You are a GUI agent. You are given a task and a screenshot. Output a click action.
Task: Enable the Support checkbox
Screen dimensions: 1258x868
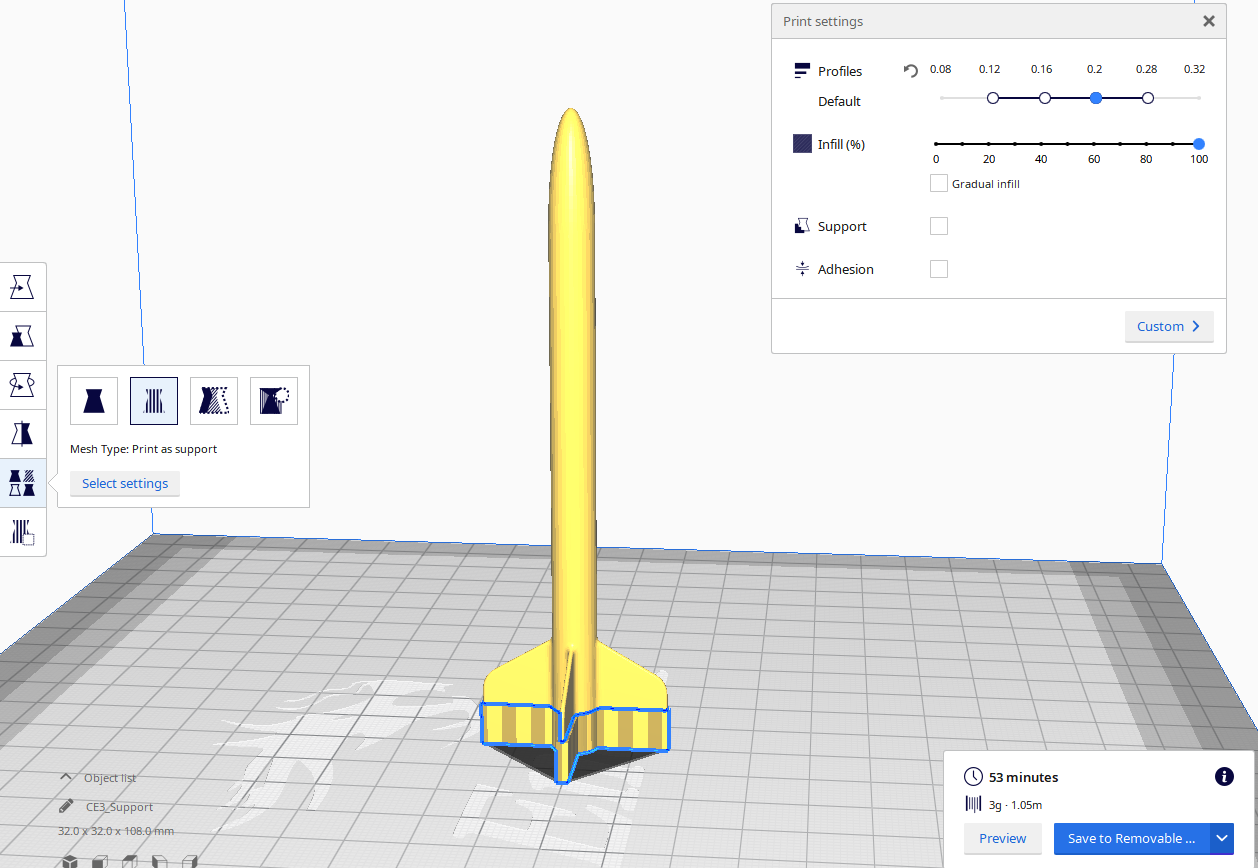point(938,225)
